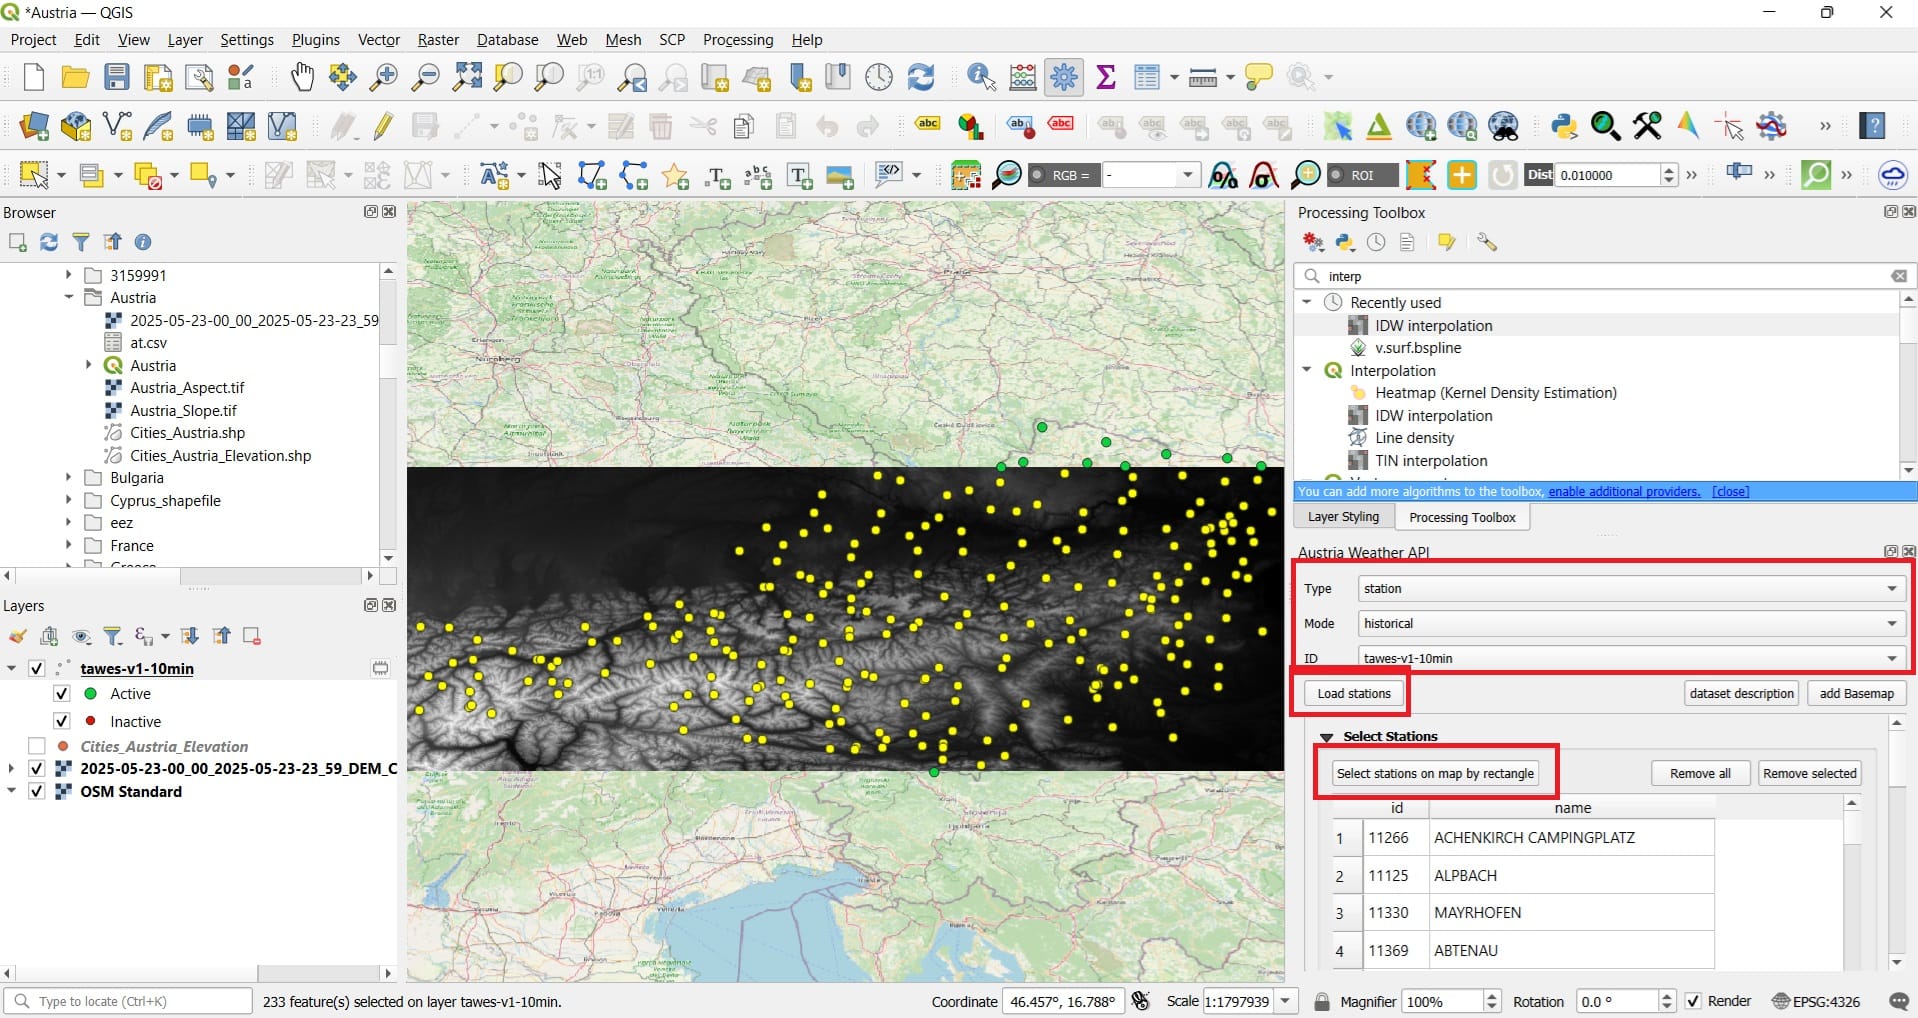Viewport: 1918px width, 1018px height.
Task: Click the Processing Toolbox search field
Action: point(1605,276)
